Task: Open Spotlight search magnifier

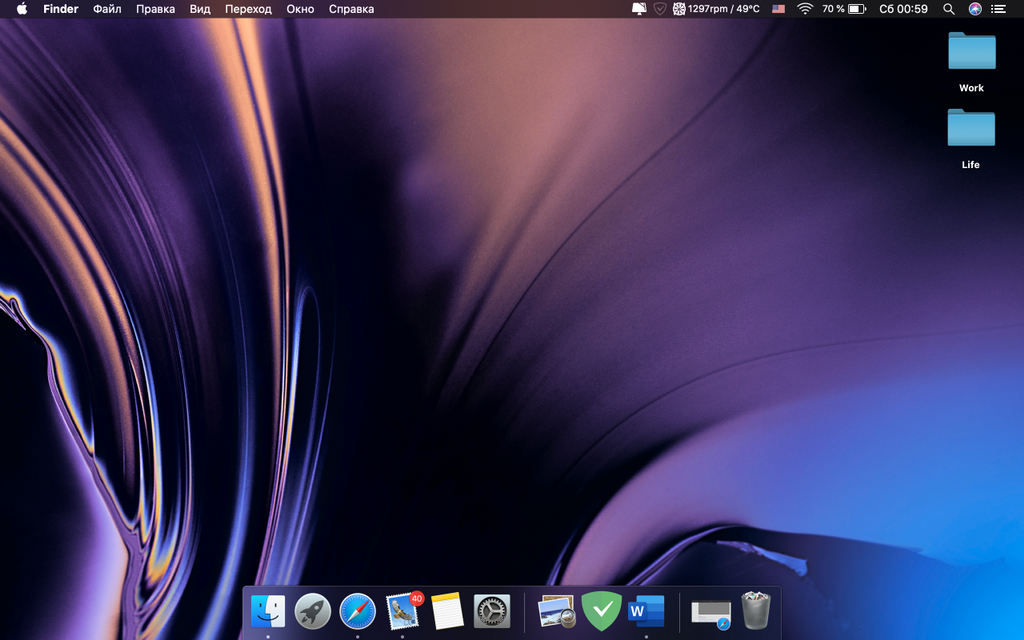Action: [x=949, y=9]
